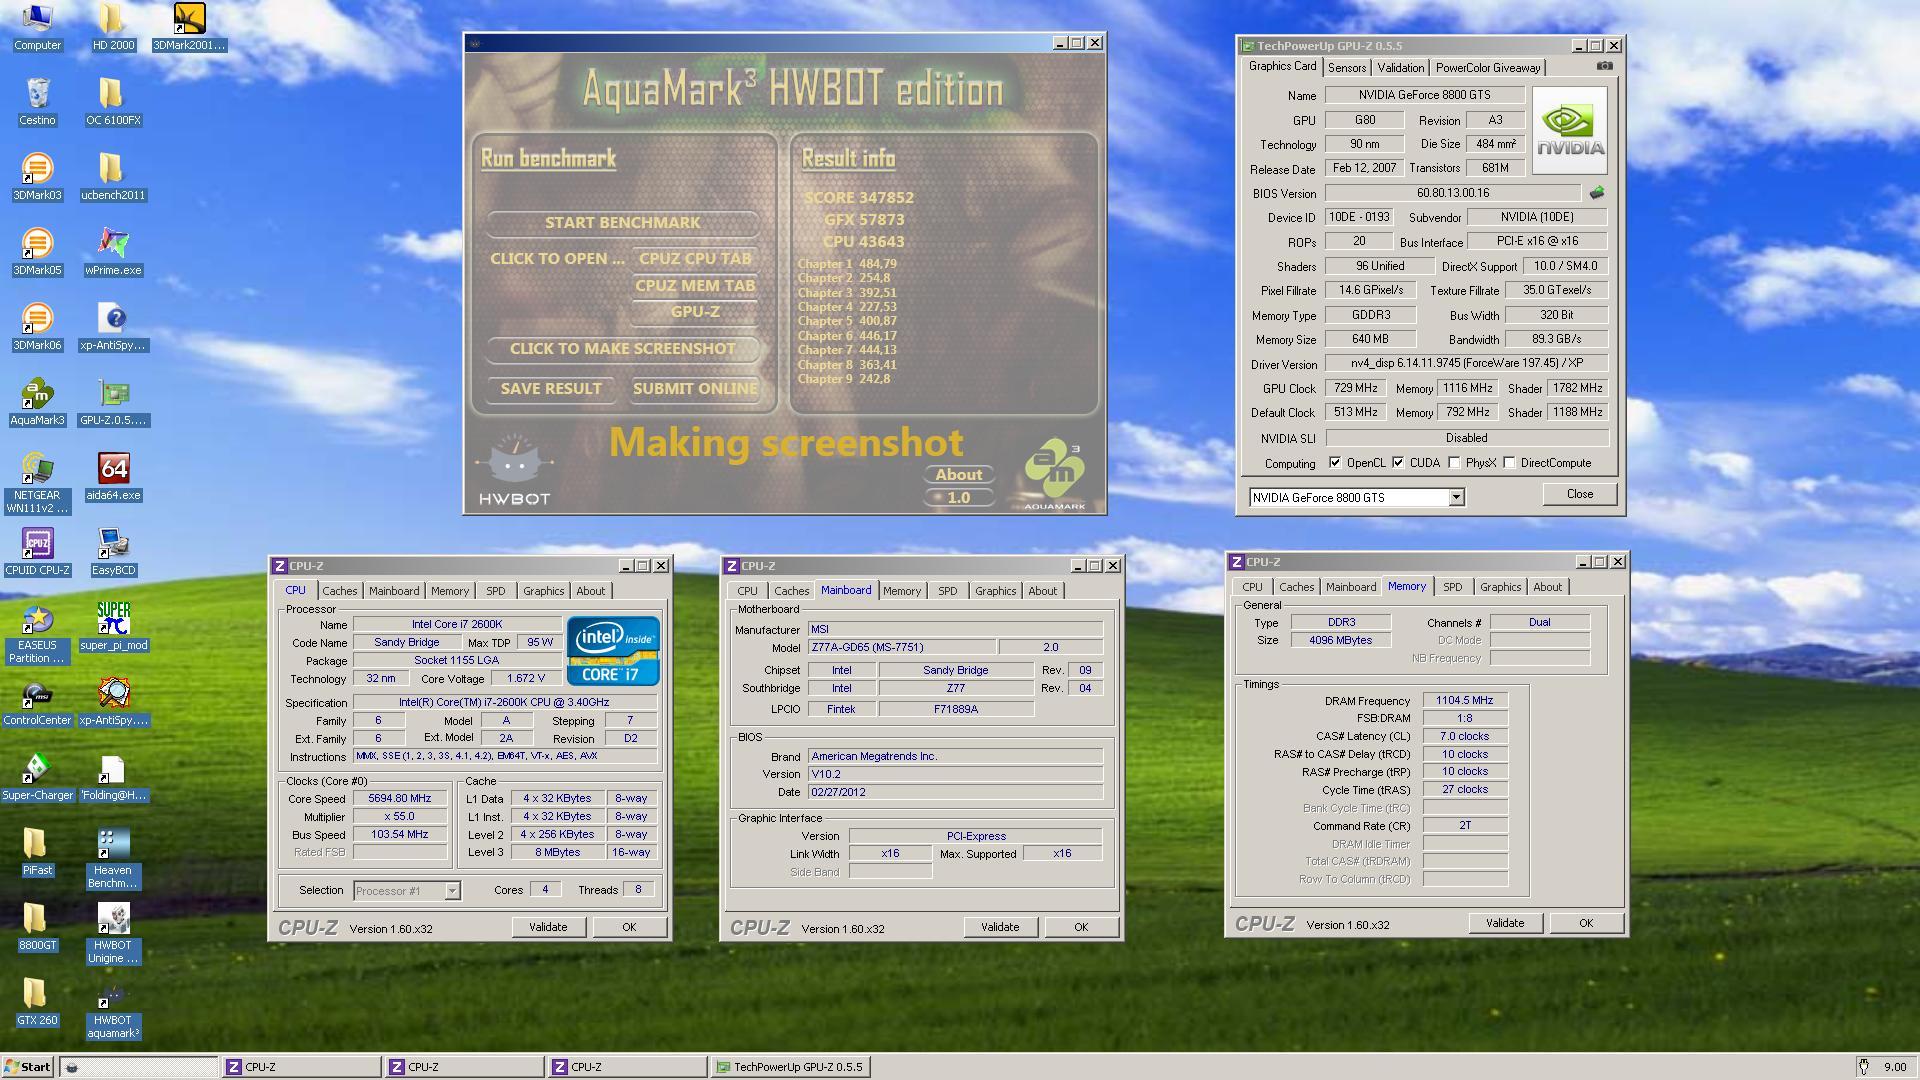Switch to GPU-Z taskbar button
Viewport: 1920px width, 1080px height.
791,1067
